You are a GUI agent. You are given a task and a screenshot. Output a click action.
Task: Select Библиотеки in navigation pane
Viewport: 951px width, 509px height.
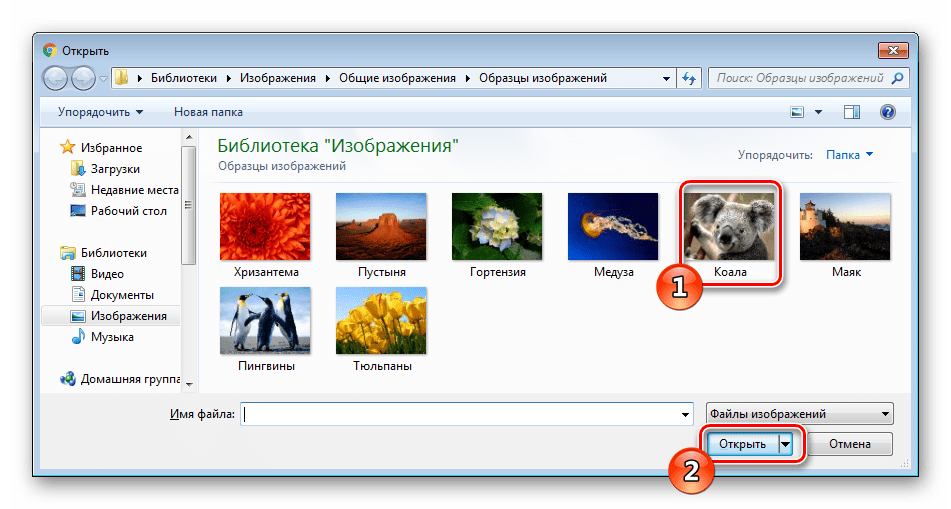(114, 252)
